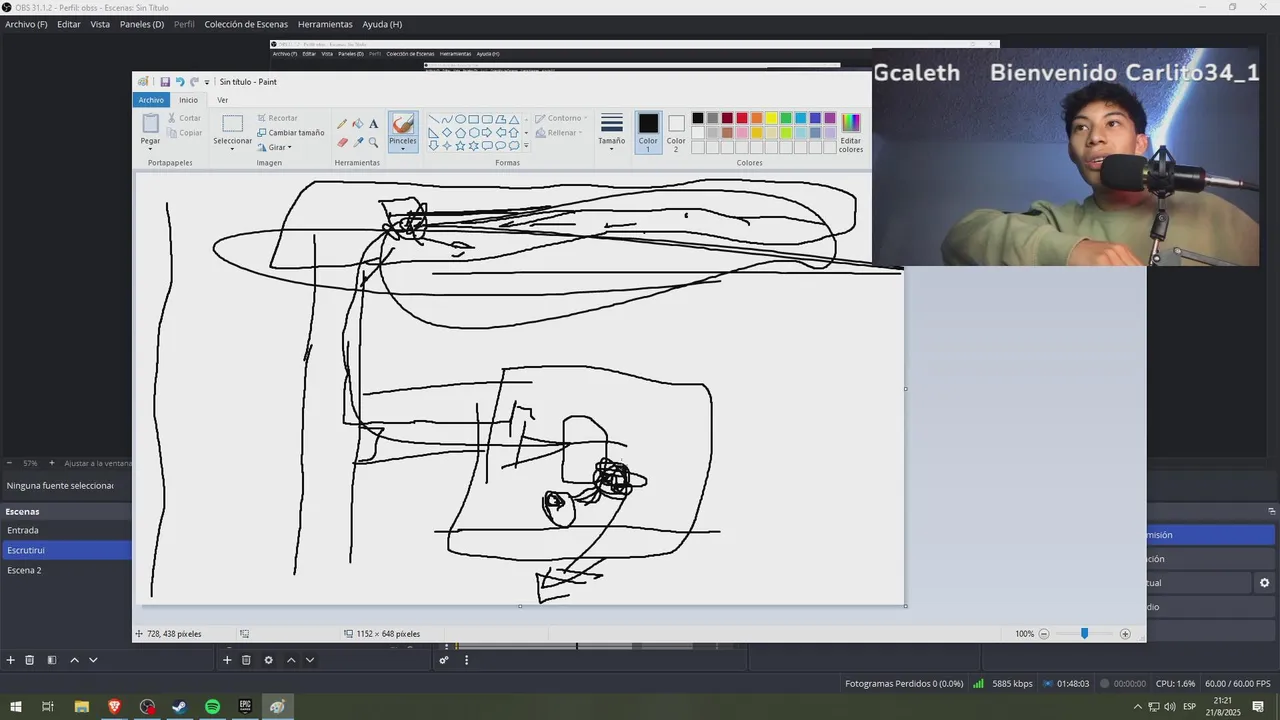Screen dimensions: 1280x720
Task: Open source properties gear icon
Action: [268, 660]
